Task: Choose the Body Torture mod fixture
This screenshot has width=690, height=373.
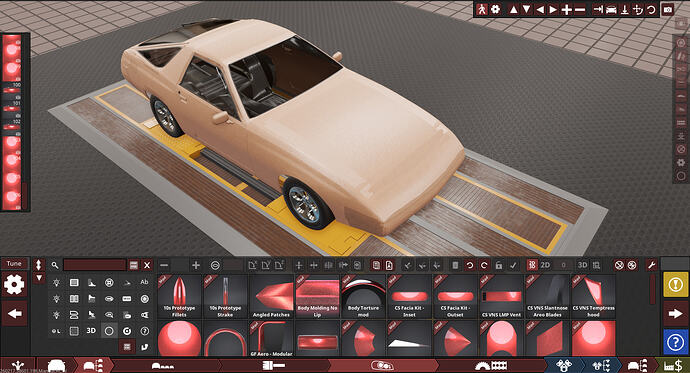Action: (x=363, y=296)
